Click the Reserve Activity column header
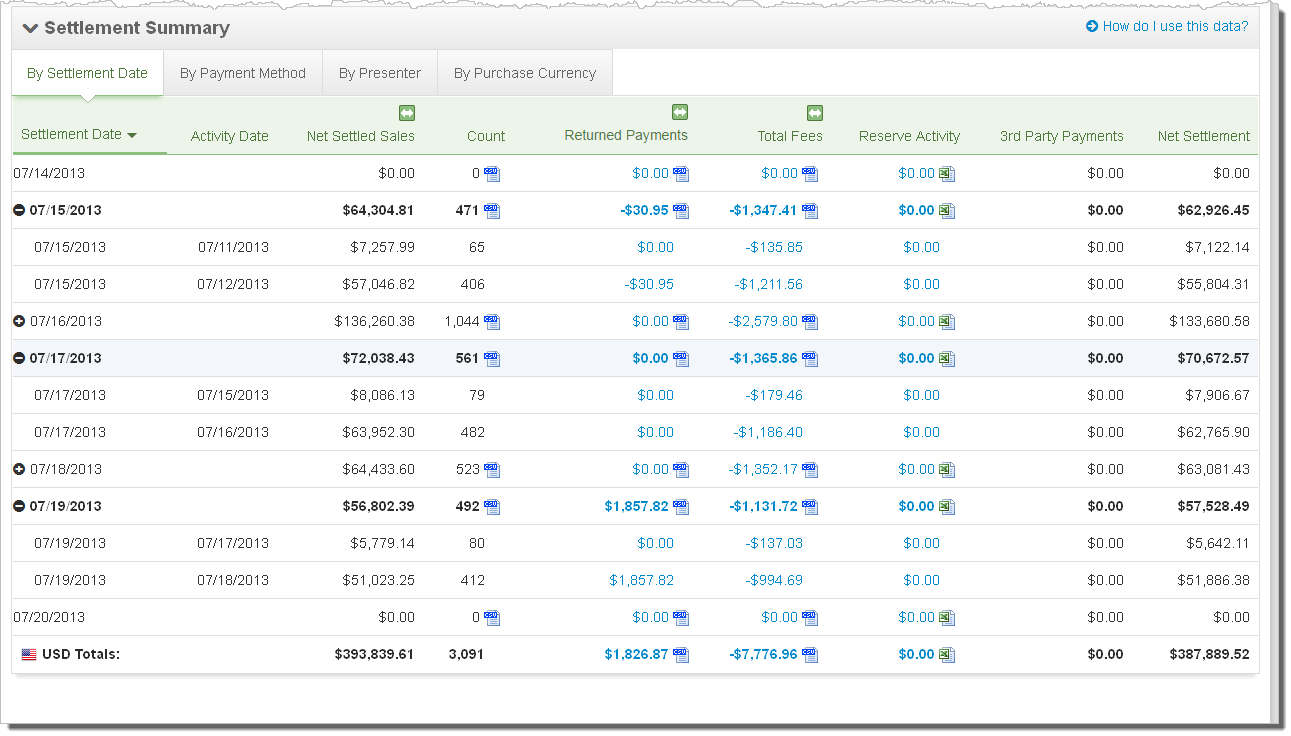 point(909,137)
